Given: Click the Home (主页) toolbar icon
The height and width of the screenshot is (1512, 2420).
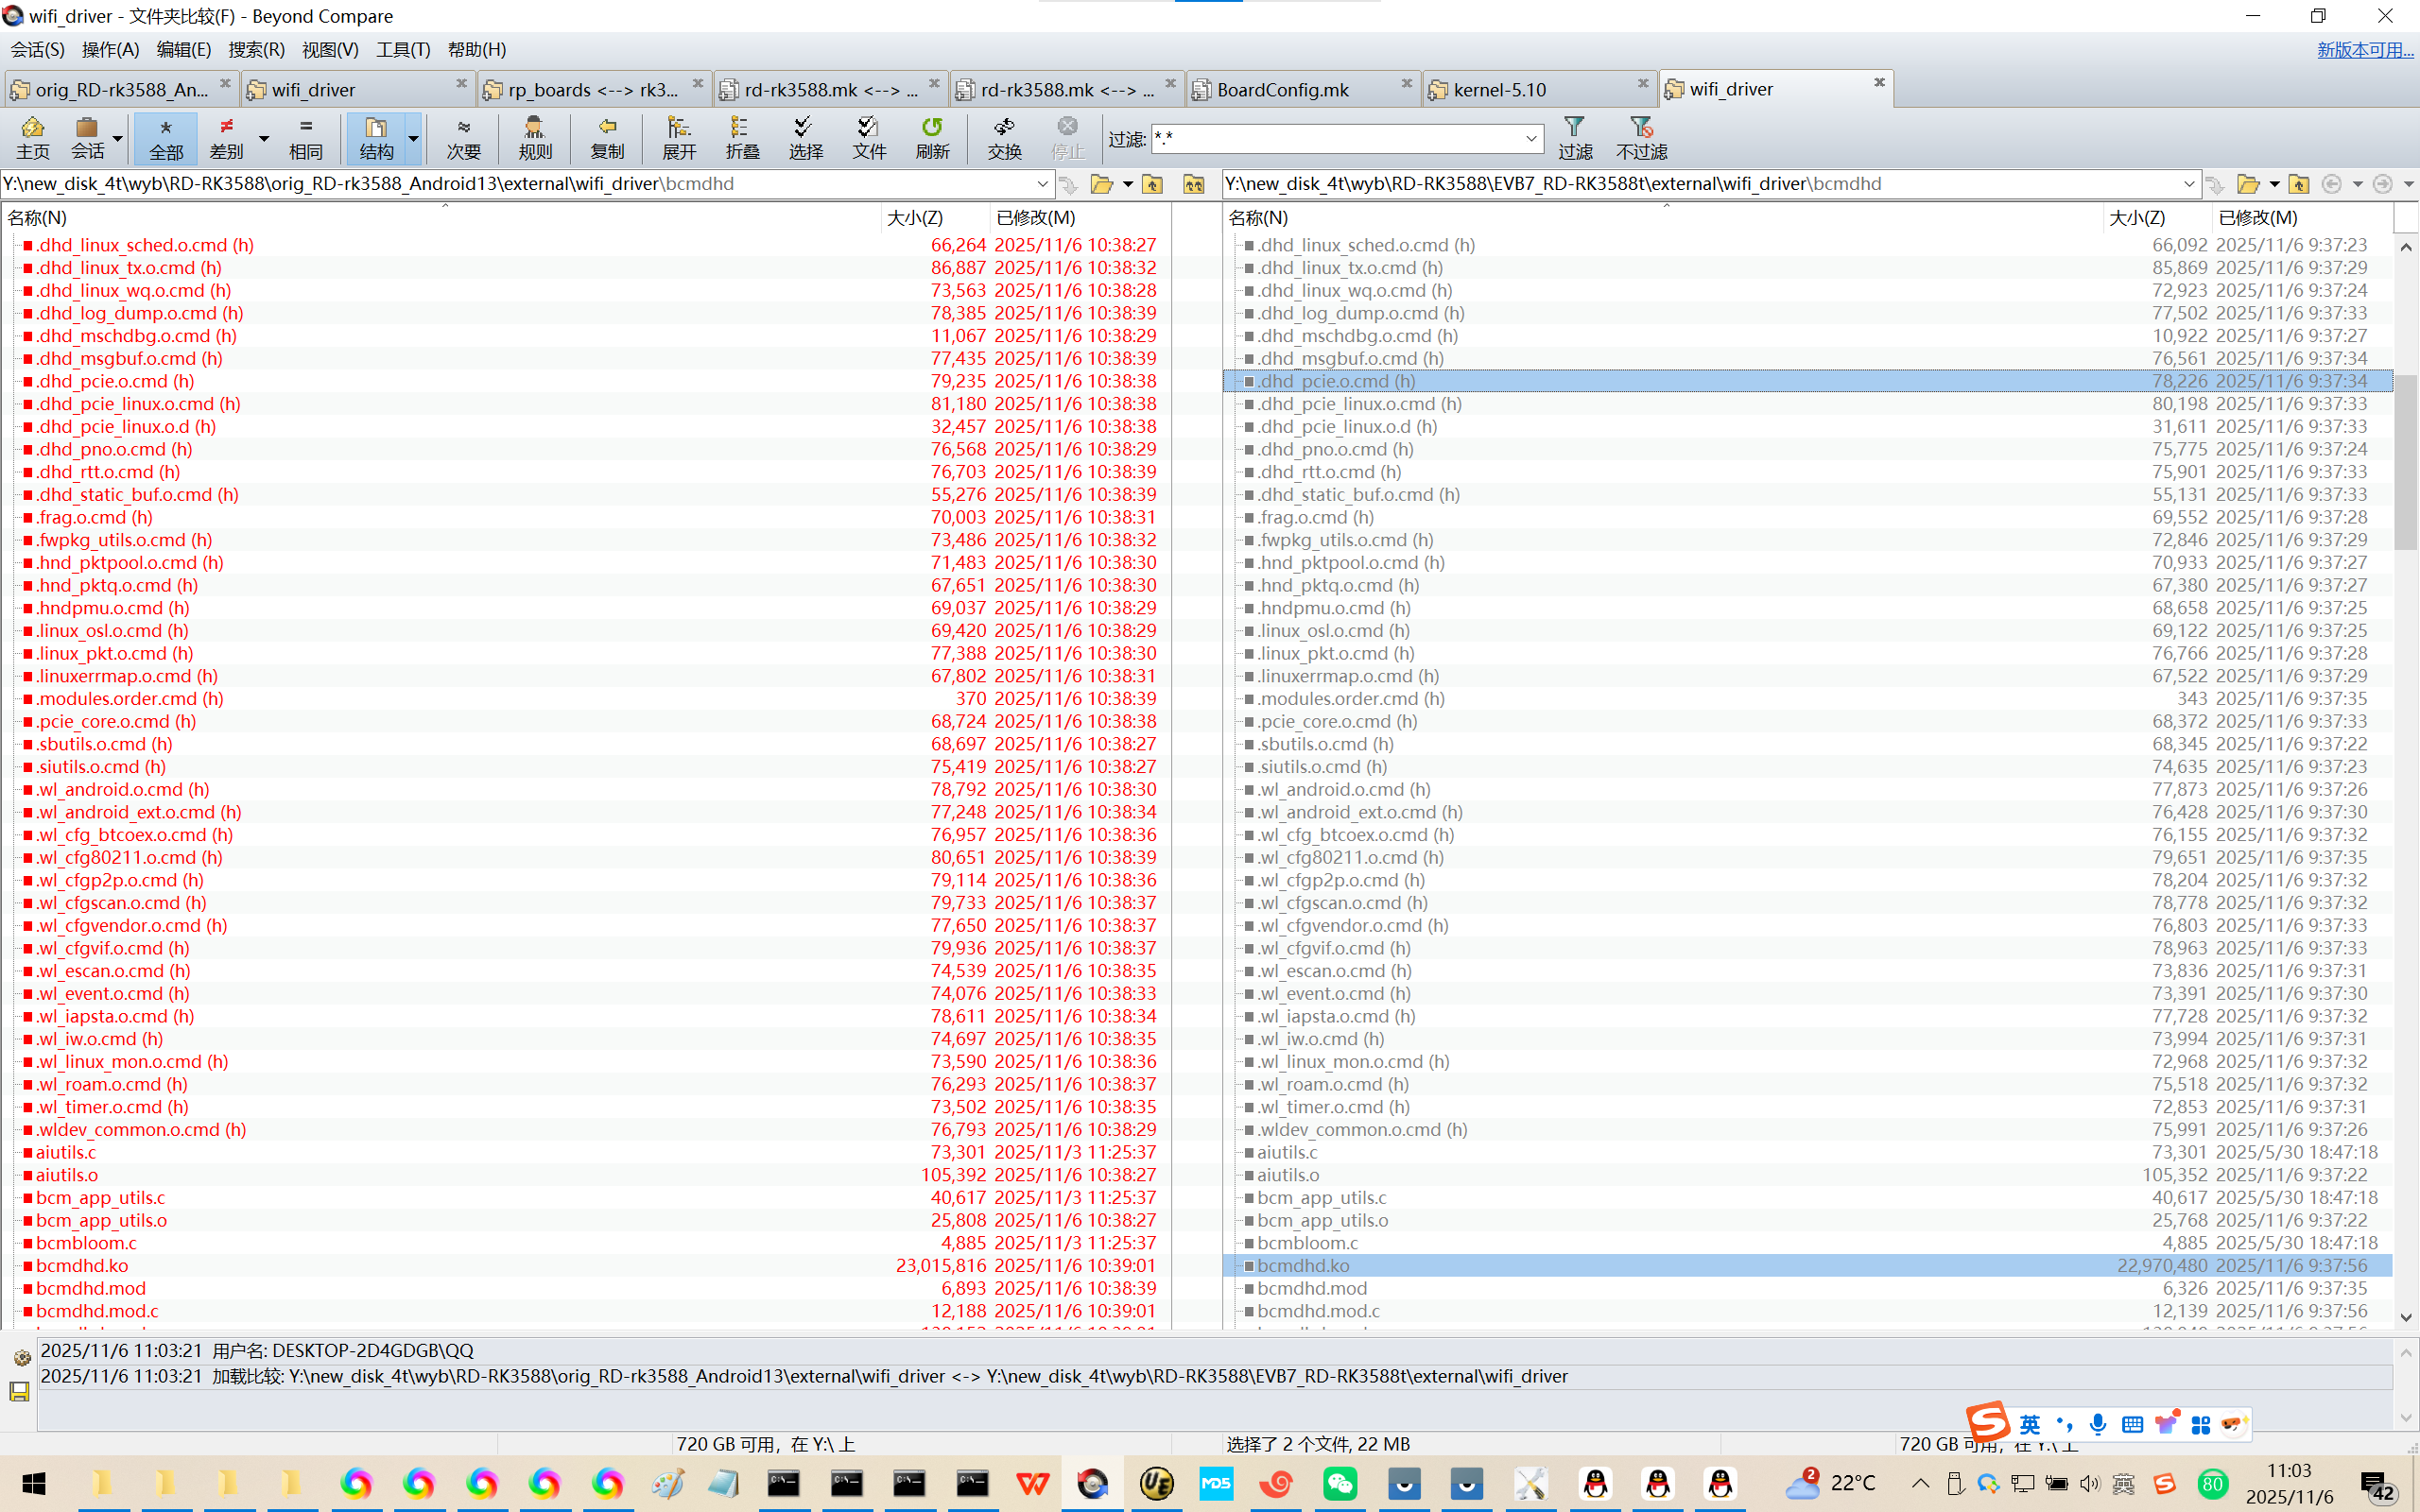Looking at the screenshot, I should [32, 137].
